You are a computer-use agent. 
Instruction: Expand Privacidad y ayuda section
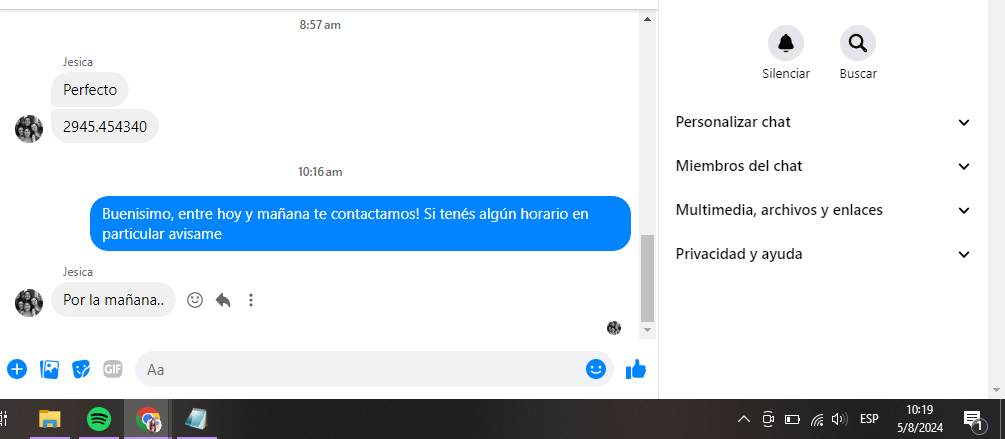[824, 254]
